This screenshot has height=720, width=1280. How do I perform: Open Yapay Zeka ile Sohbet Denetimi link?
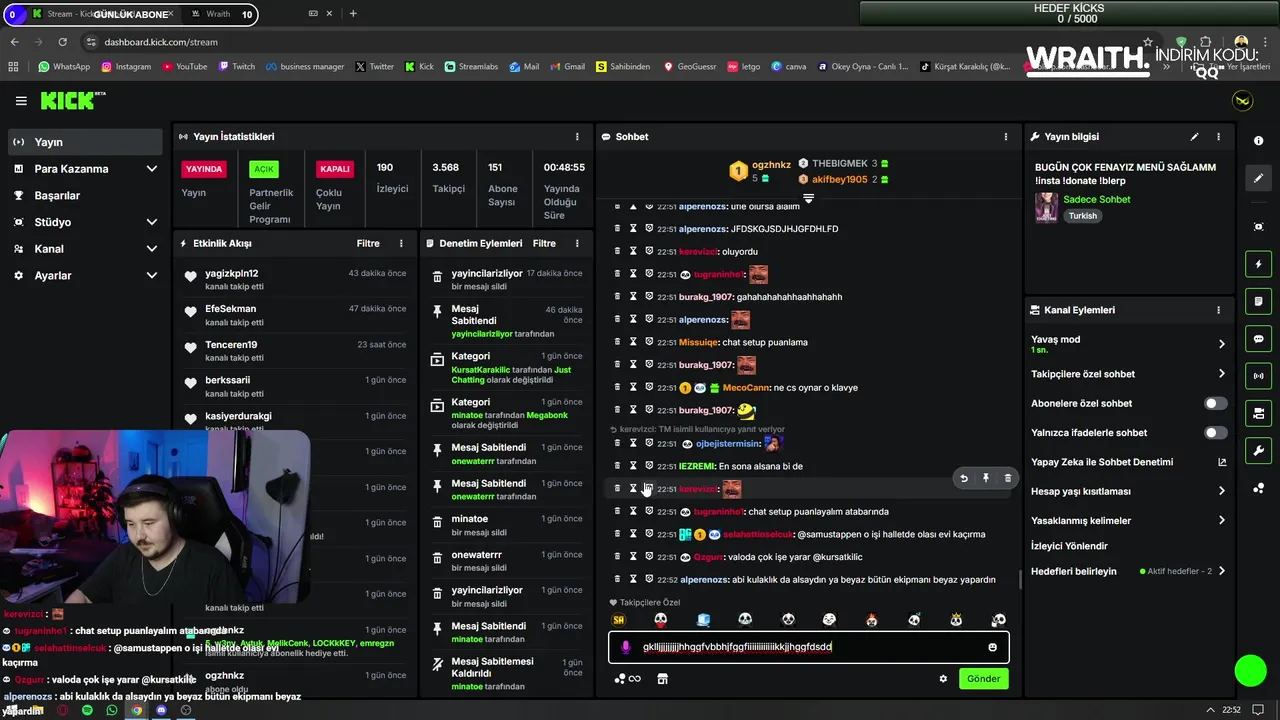click(1128, 462)
